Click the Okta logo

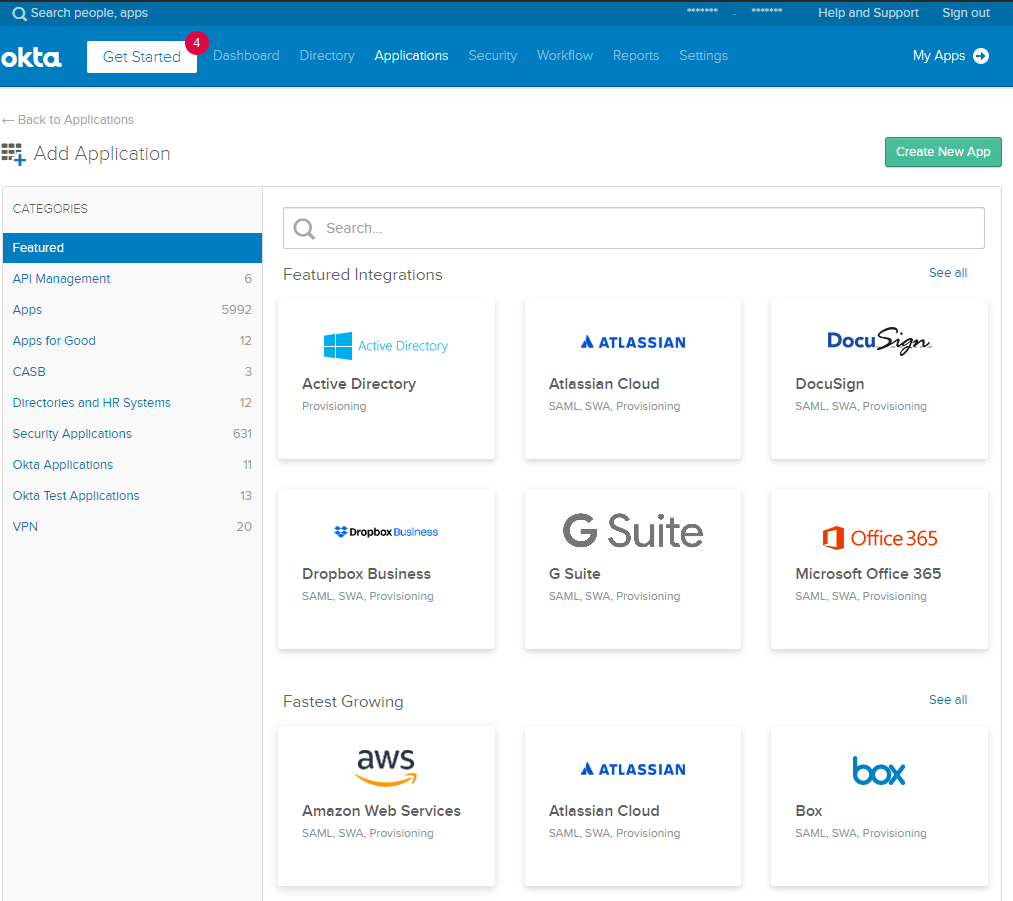(31, 57)
